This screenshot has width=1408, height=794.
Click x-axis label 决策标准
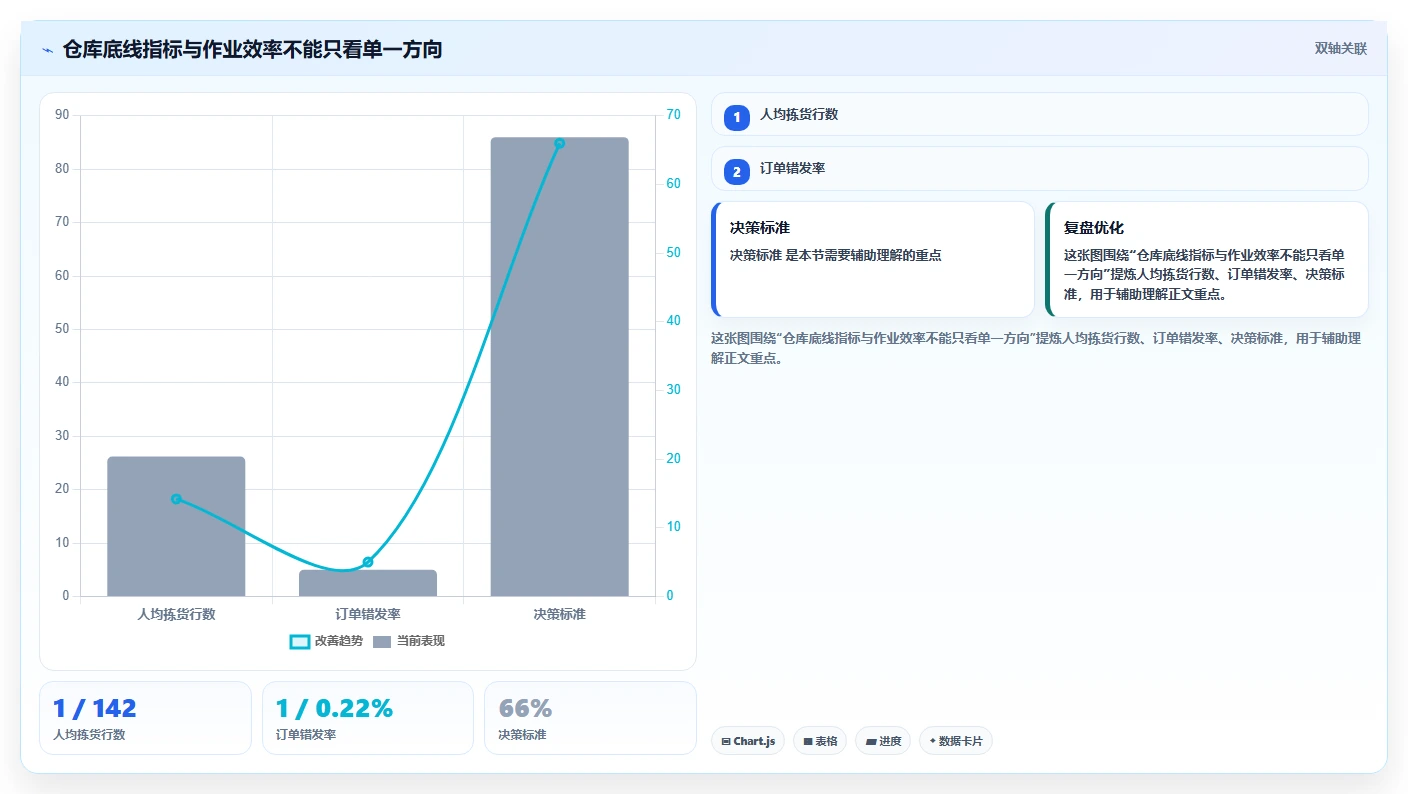click(559, 614)
